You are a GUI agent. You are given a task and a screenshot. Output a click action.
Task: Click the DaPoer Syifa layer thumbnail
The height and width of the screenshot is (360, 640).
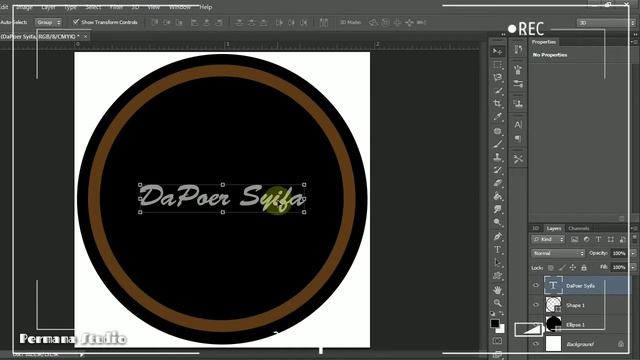tap(553, 286)
